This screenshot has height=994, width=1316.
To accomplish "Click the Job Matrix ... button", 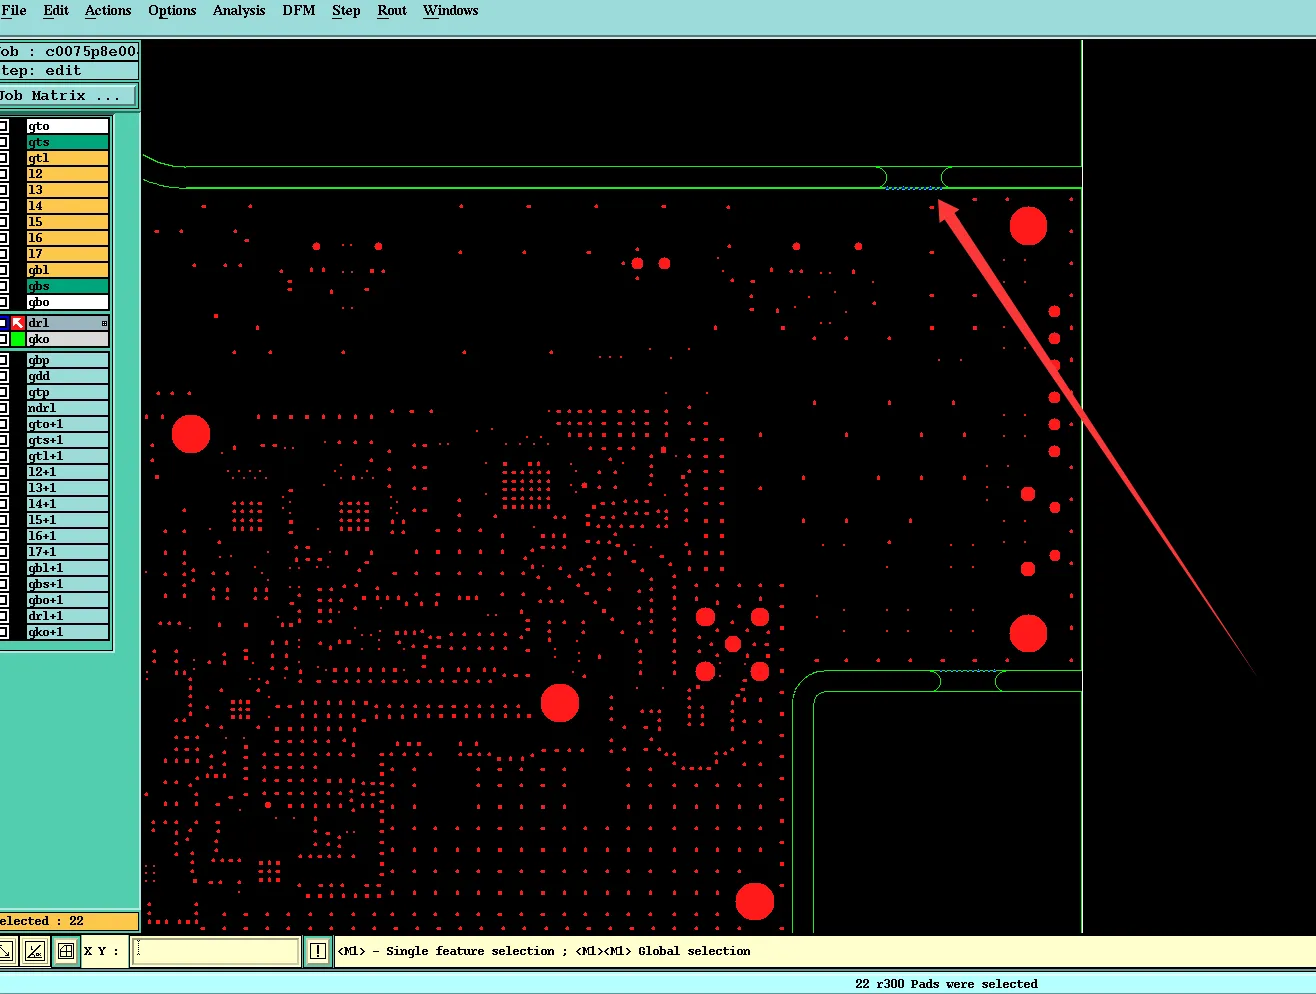I will [x=68, y=96].
